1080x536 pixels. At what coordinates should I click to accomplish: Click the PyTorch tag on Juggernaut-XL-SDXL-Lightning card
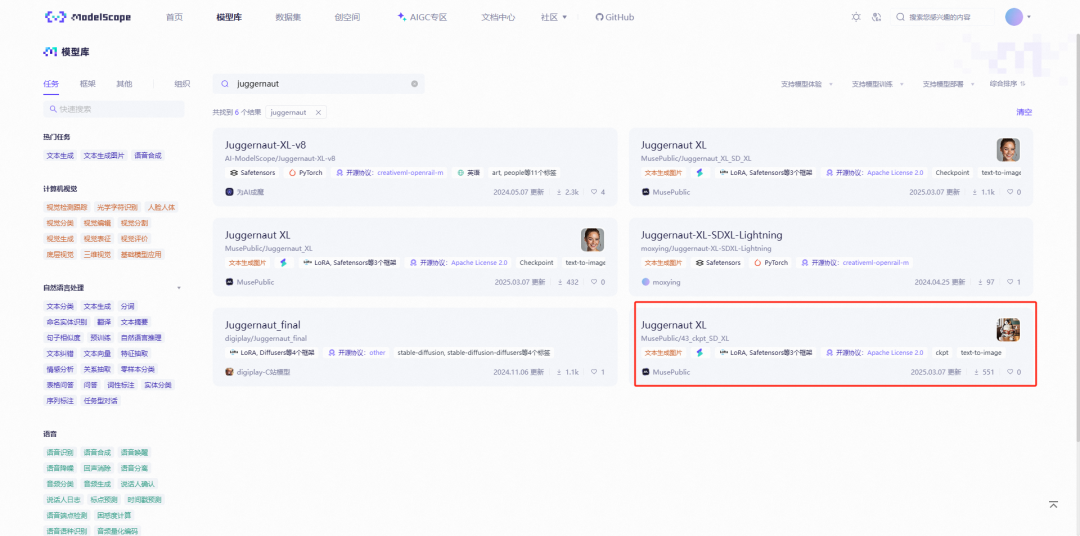[771, 262]
